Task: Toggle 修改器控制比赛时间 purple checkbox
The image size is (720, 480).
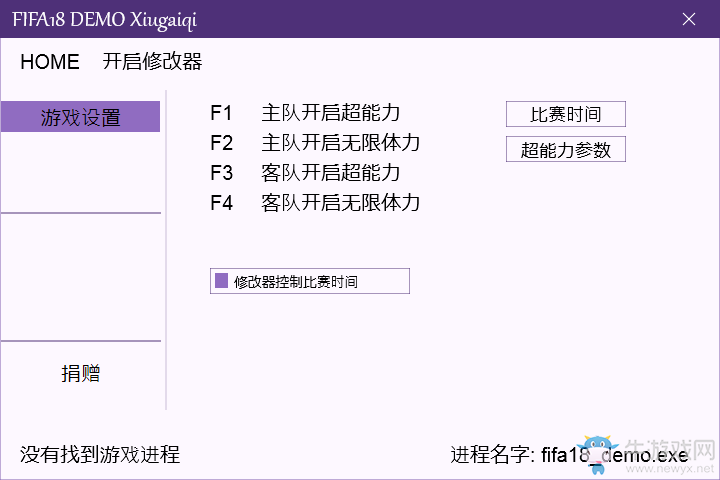Action: [221, 281]
